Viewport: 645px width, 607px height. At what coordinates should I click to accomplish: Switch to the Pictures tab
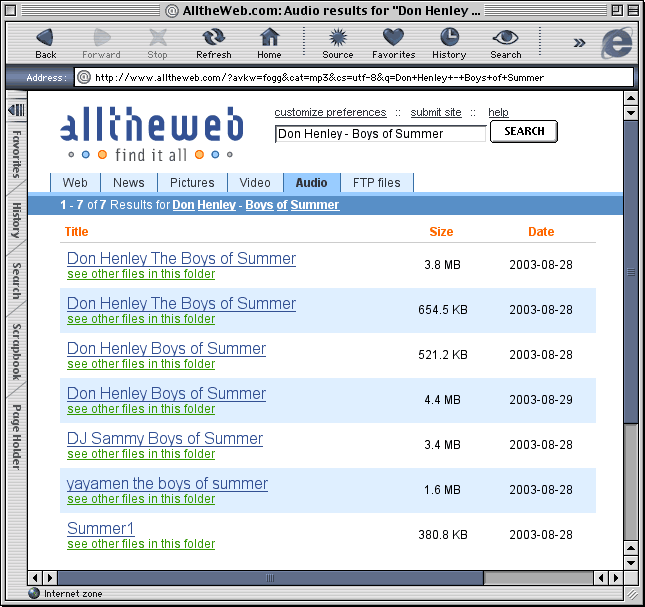pos(192,183)
